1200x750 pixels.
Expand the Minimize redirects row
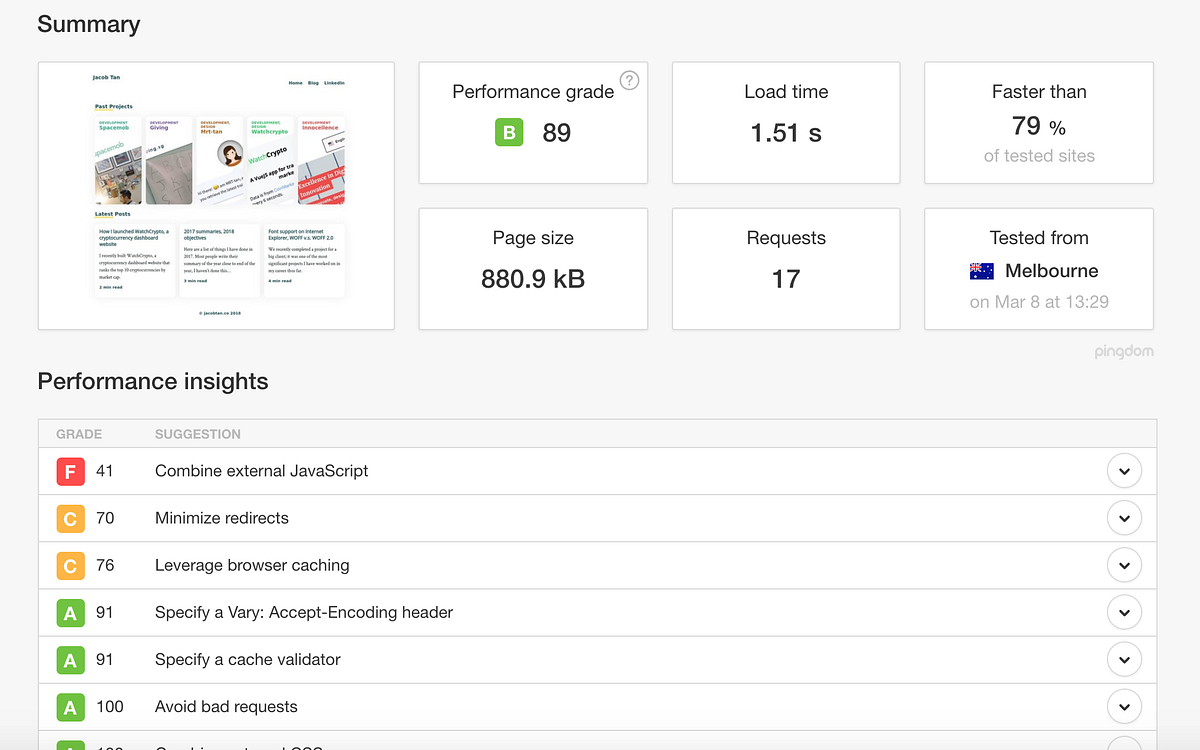[1124, 518]
